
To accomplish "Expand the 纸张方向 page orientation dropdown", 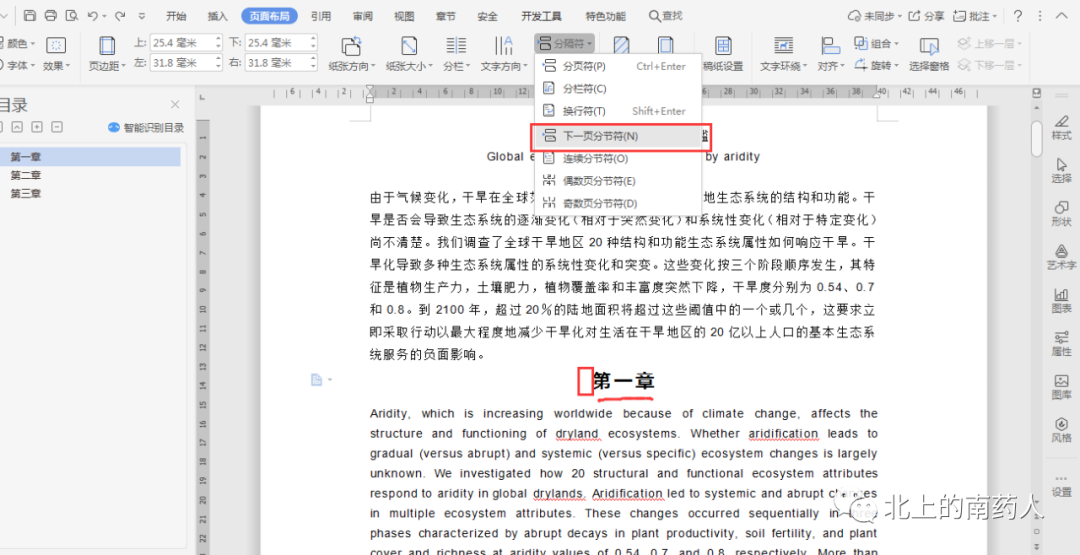I will pos(351,66).
